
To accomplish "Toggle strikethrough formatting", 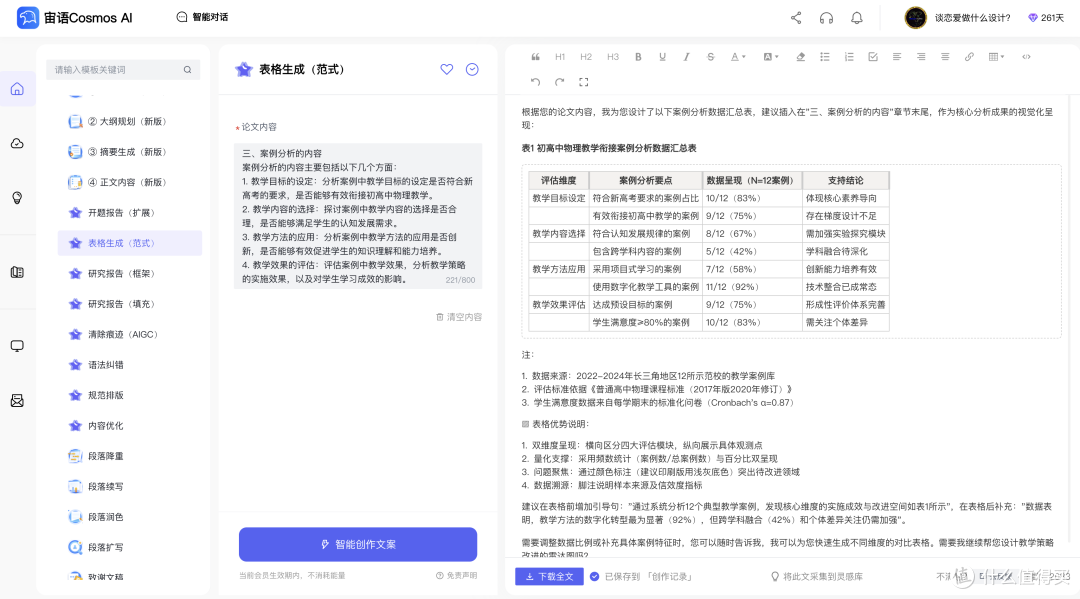I will (x=711, y=57).
